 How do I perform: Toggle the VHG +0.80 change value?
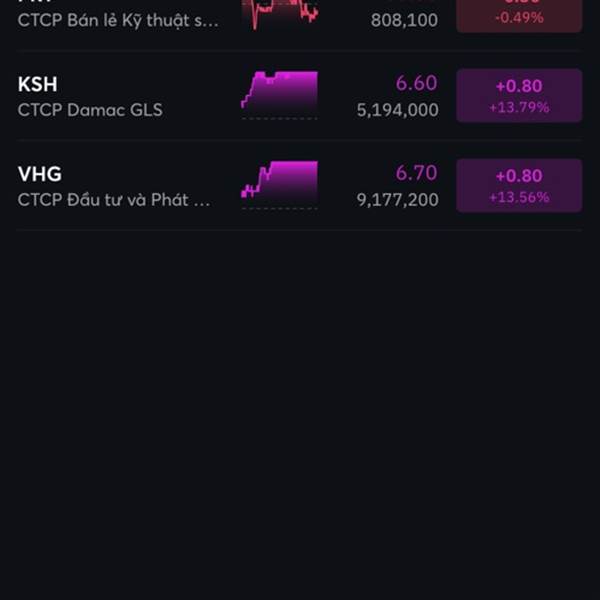pos(519,176)
